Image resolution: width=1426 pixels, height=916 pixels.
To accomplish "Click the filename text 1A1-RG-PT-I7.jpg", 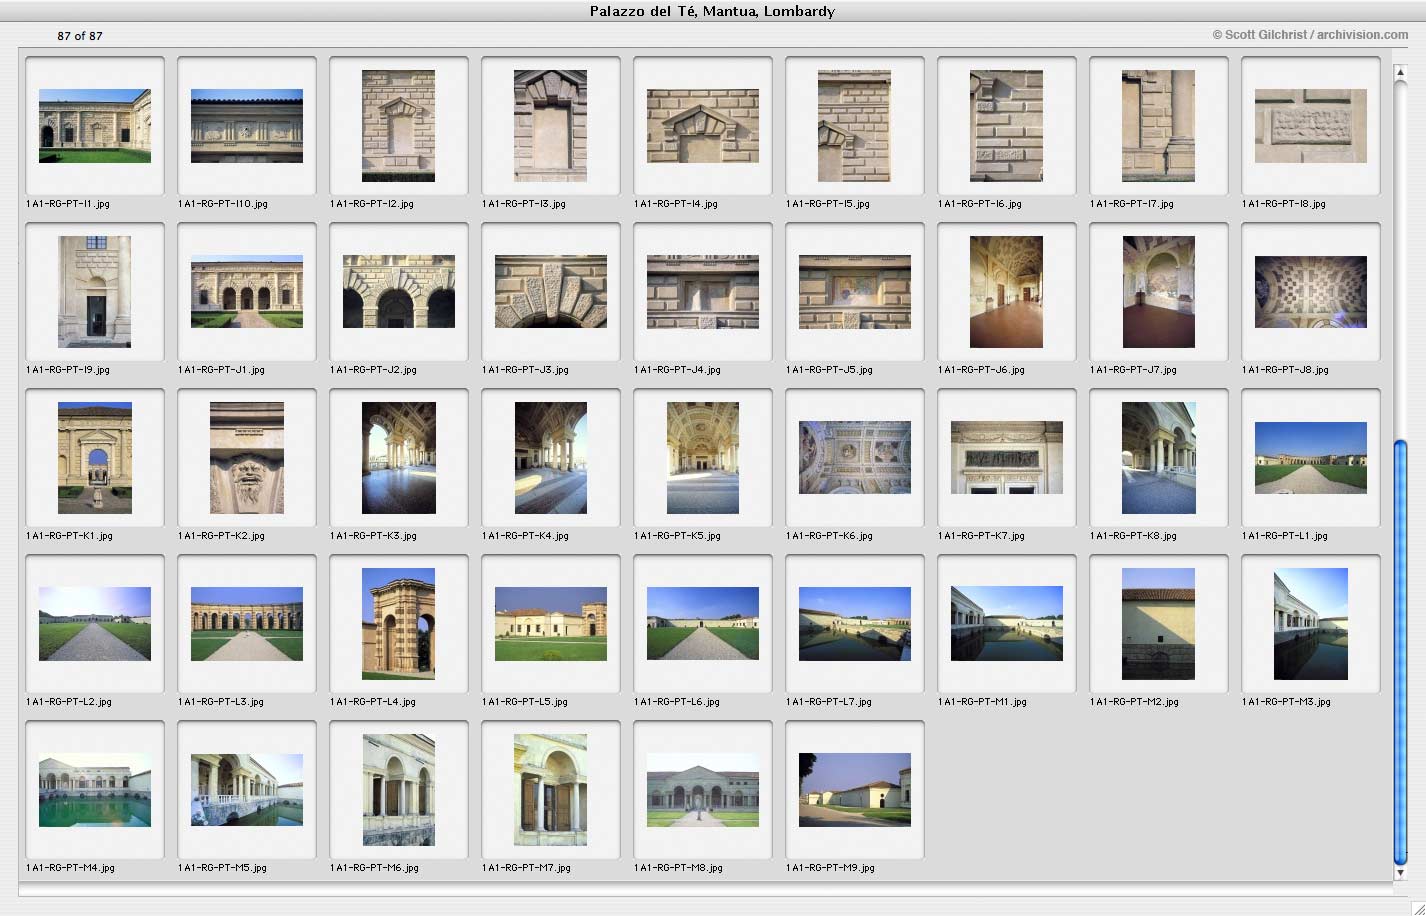I will pyautogui.click(x=1132, y=204).
